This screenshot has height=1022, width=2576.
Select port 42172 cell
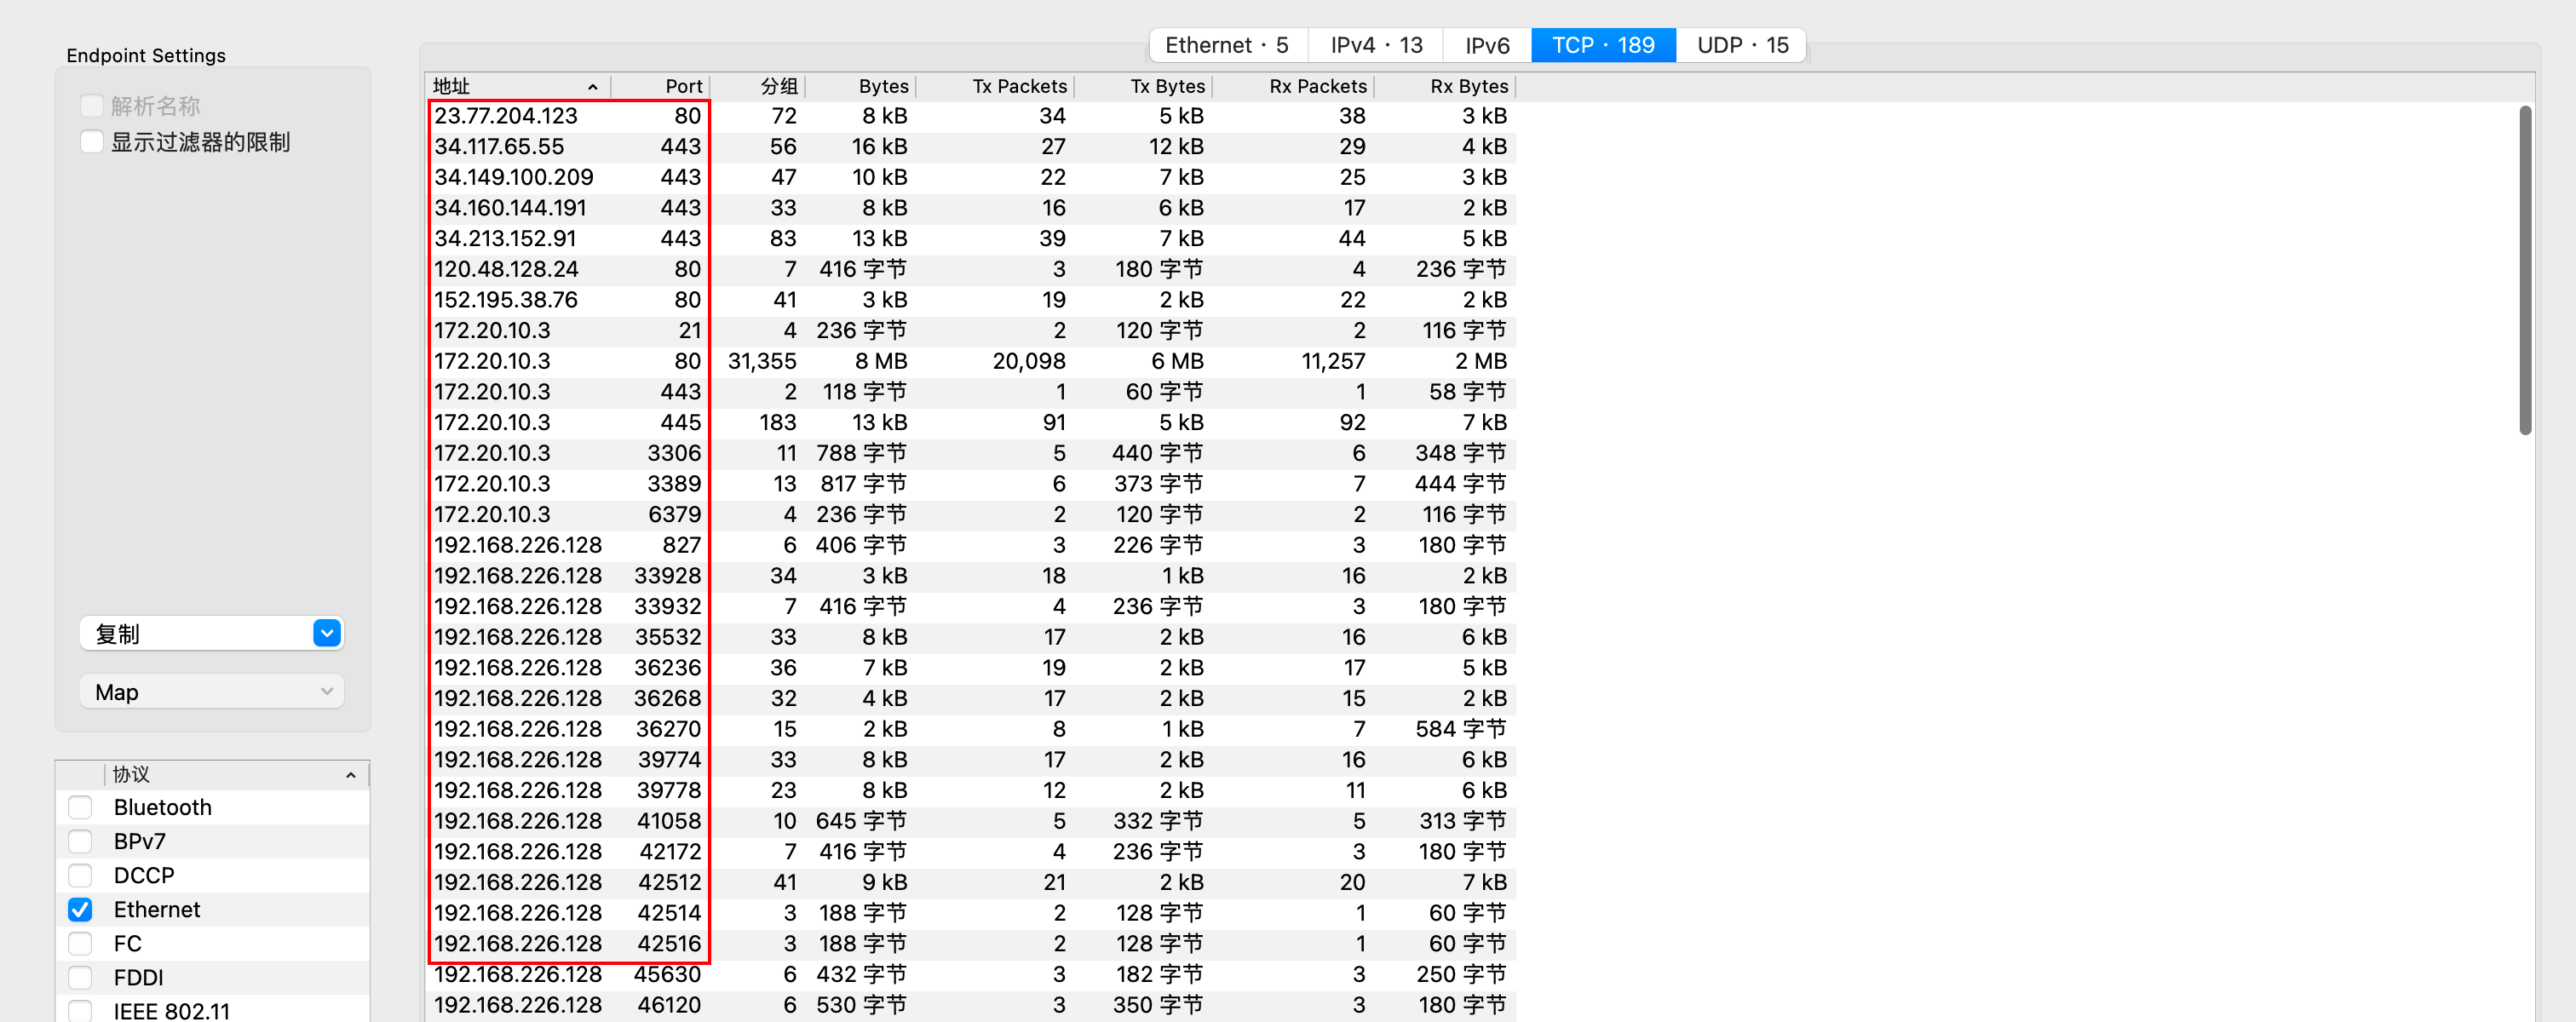pyautogui.click(x=669, y=852)
